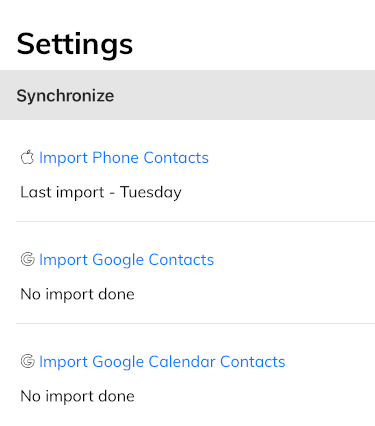Click divider line below Google Contacts status

[195, 323]
